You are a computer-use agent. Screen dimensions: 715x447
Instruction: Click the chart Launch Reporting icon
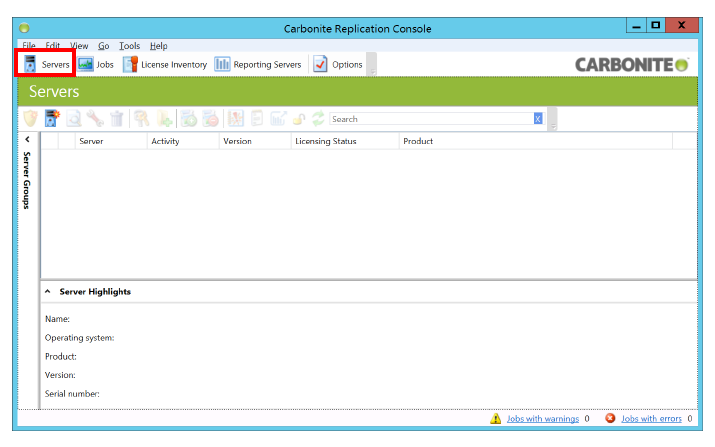(x=278, y=119)
